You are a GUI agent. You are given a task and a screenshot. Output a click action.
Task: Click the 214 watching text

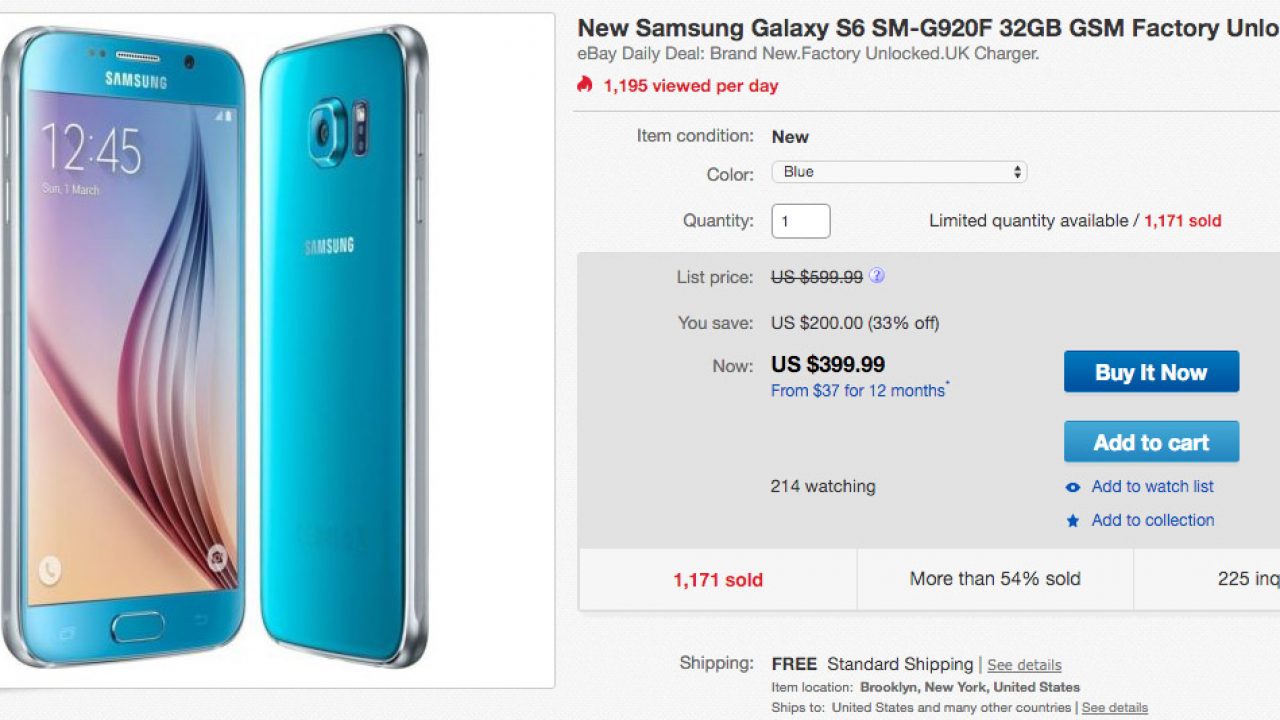pyautogui.click(x=823, y=487)
